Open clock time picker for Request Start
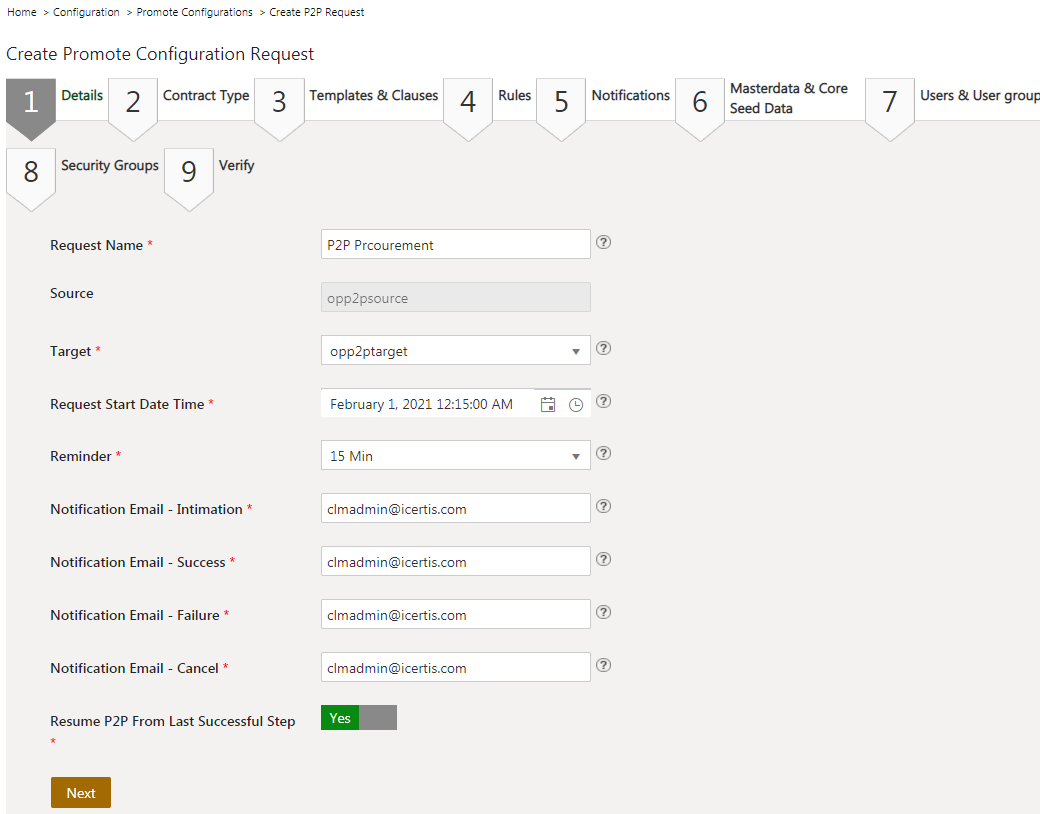 (576, 404)
